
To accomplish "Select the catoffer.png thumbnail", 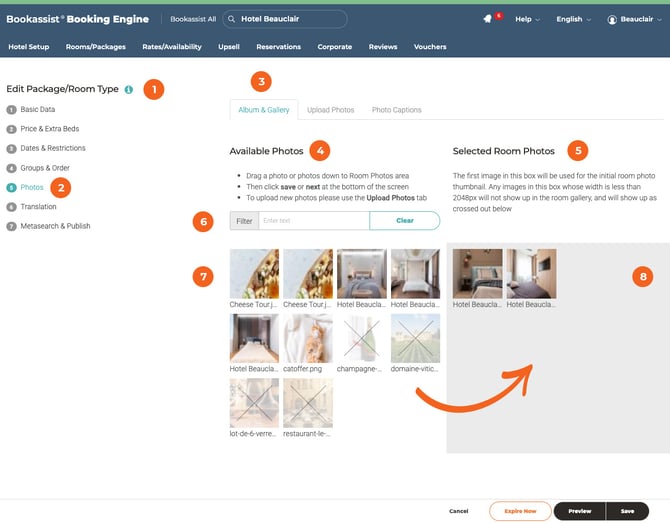I will (310, 337).
